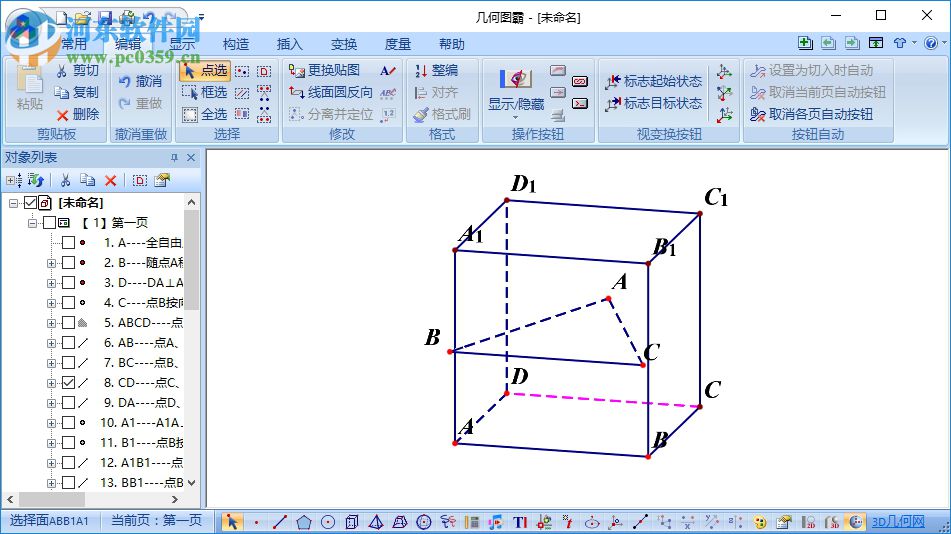Click 全选 to select all
This screenshot has height=534, width=951.
point(205,114)
